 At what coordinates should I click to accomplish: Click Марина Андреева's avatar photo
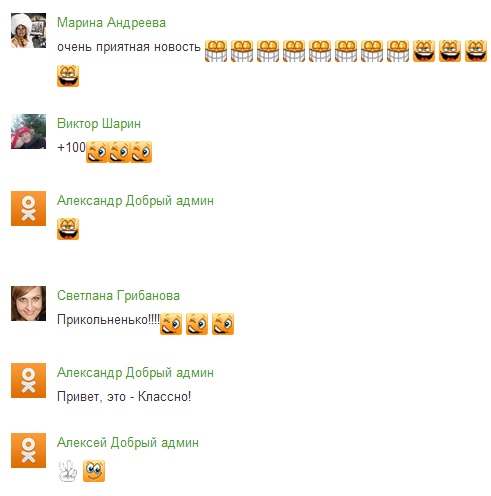(x=28, y=30)
